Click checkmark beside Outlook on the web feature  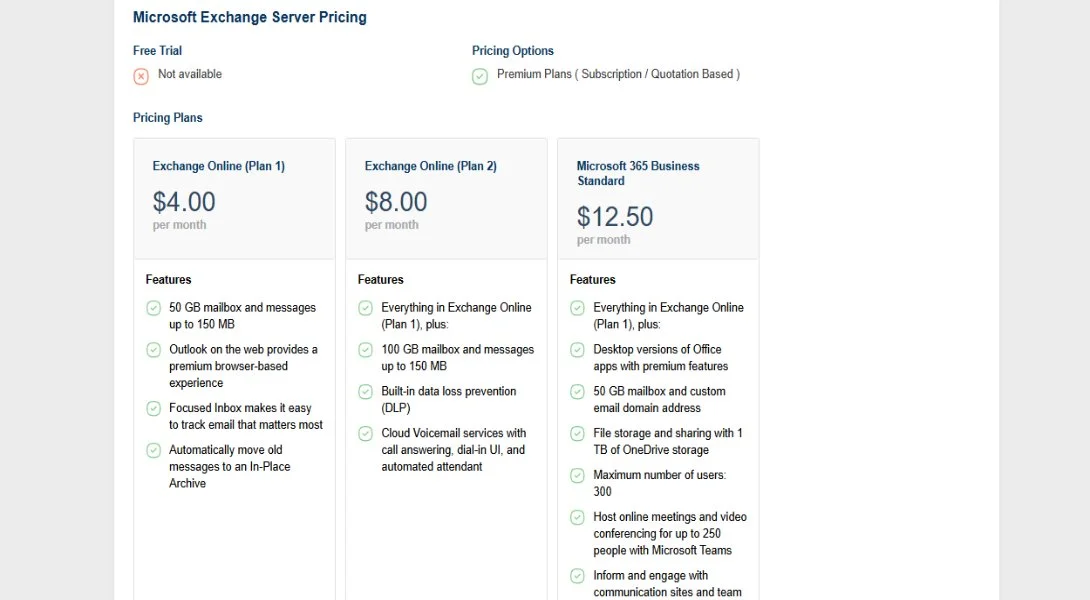tap(153, 350)
